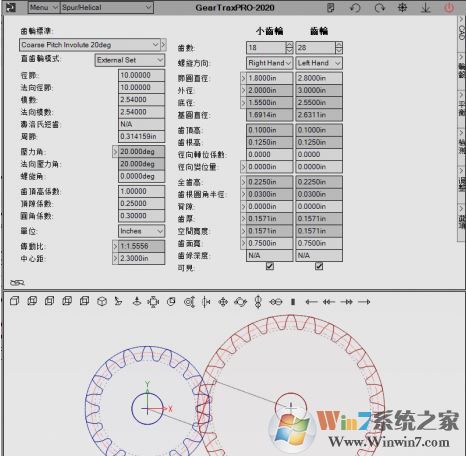Click pinion 齒面寬 0.7500in field
Image resolution: width=466 pixels, height=456 pixels.
pyautogui.click(x=269, y=243)
